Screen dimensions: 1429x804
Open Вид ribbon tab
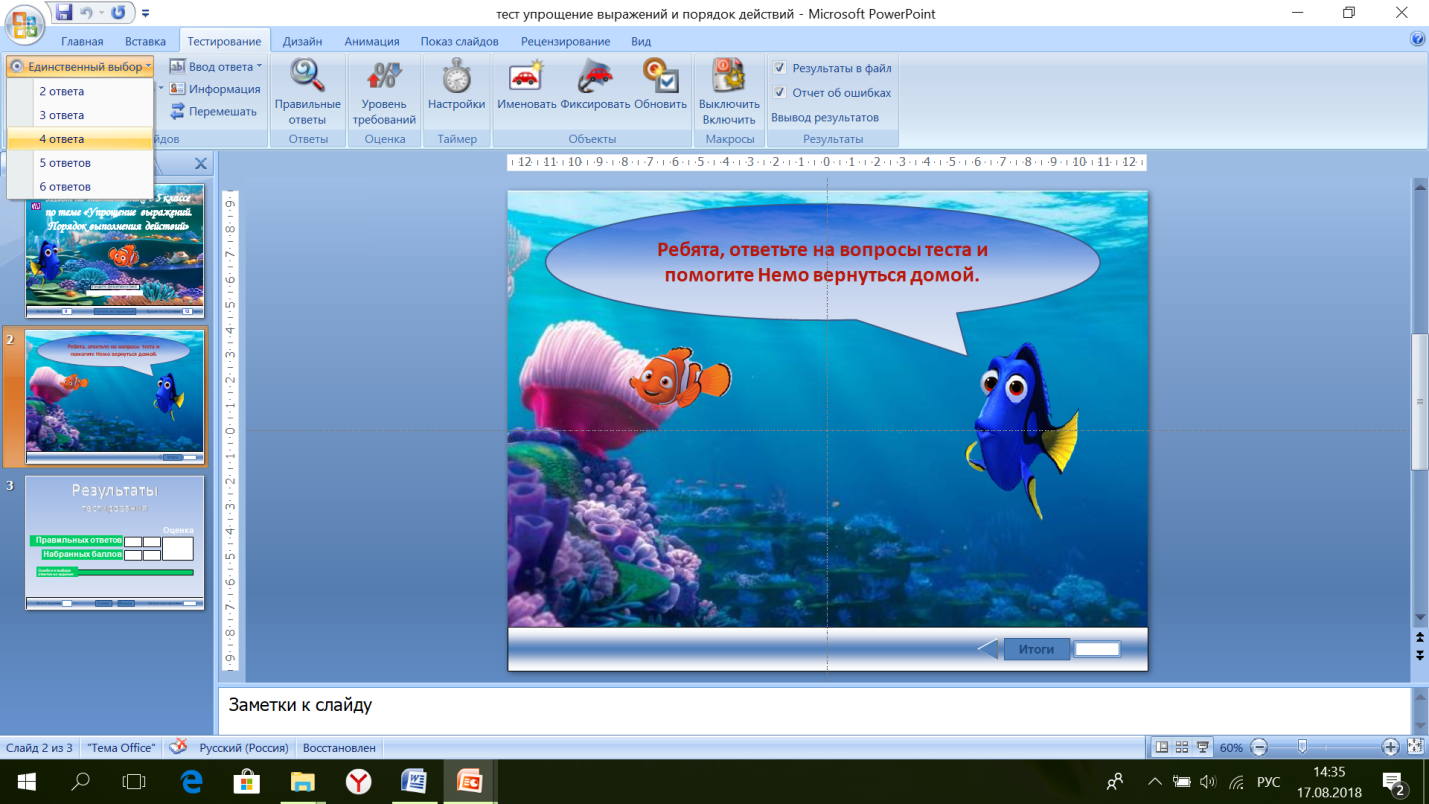tap(641, 41)
